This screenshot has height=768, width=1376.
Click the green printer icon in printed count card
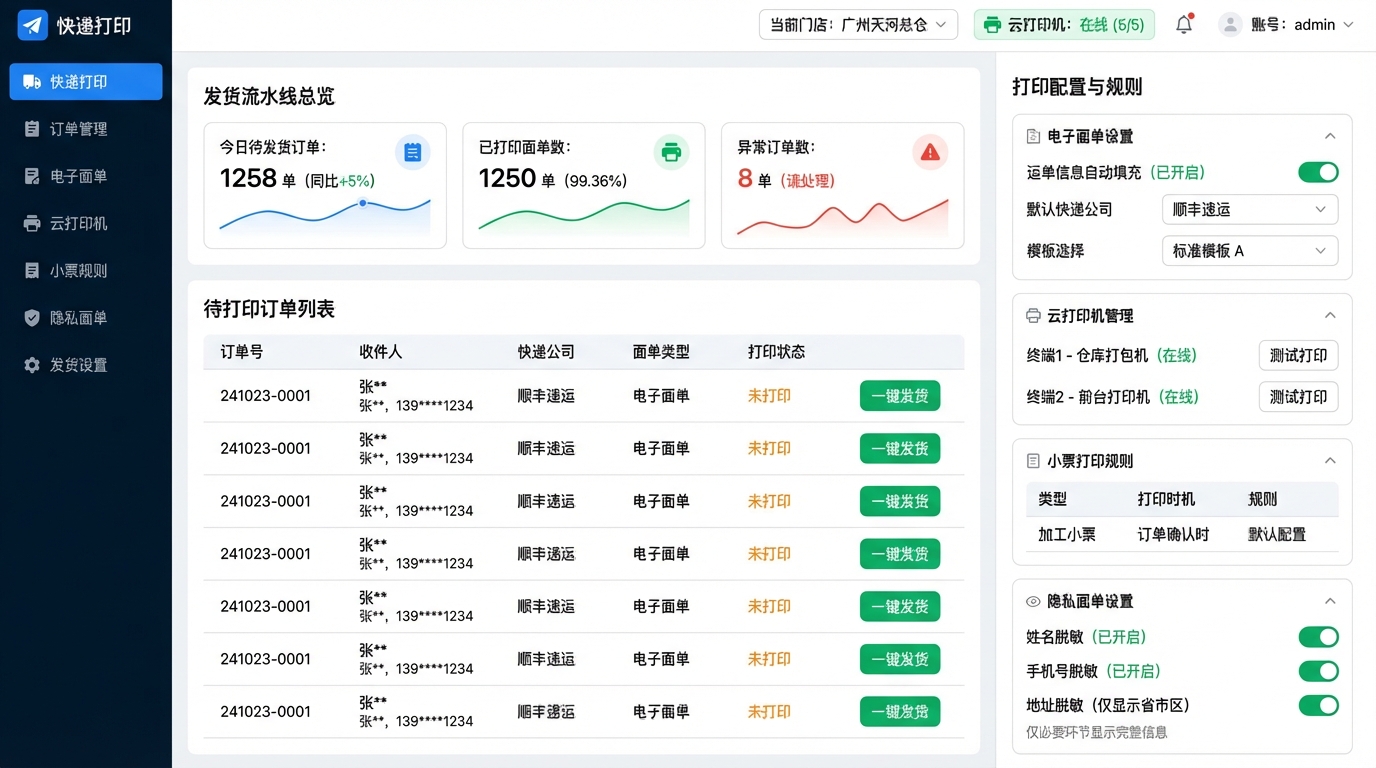point(671,152)
